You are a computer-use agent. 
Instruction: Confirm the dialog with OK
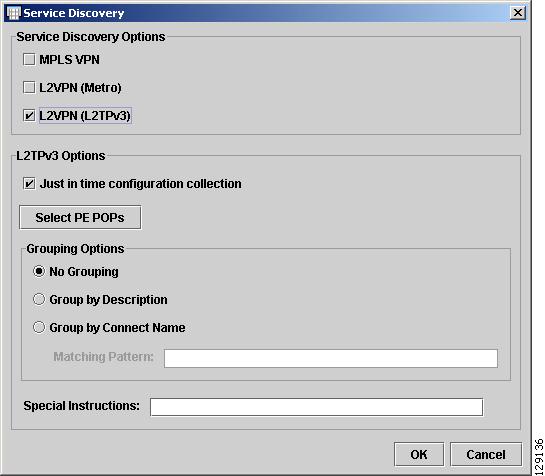click(x=419, y=454)
